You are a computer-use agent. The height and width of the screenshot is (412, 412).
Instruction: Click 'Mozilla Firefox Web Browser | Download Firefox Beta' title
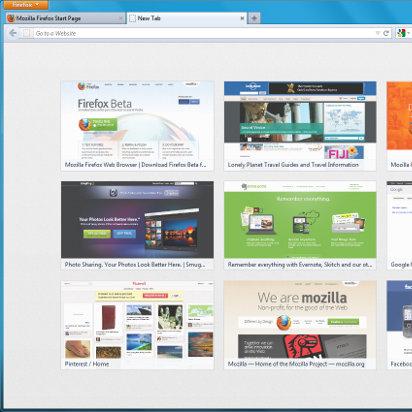135,165
